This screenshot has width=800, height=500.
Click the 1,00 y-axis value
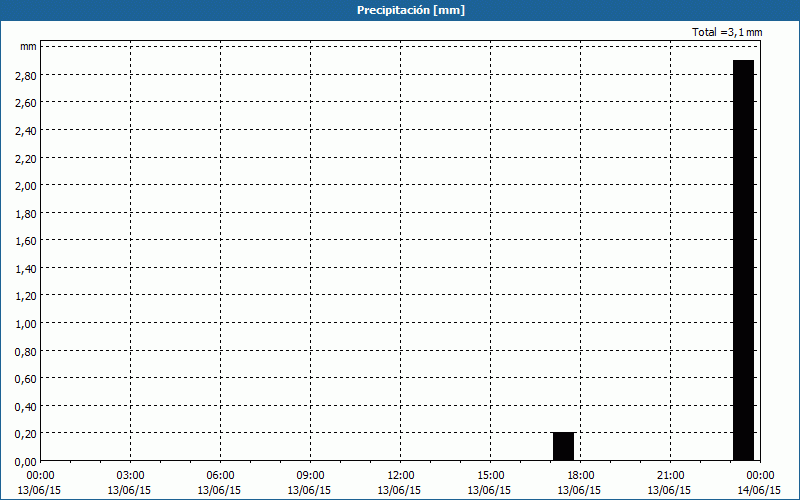(x=26, y=323)
